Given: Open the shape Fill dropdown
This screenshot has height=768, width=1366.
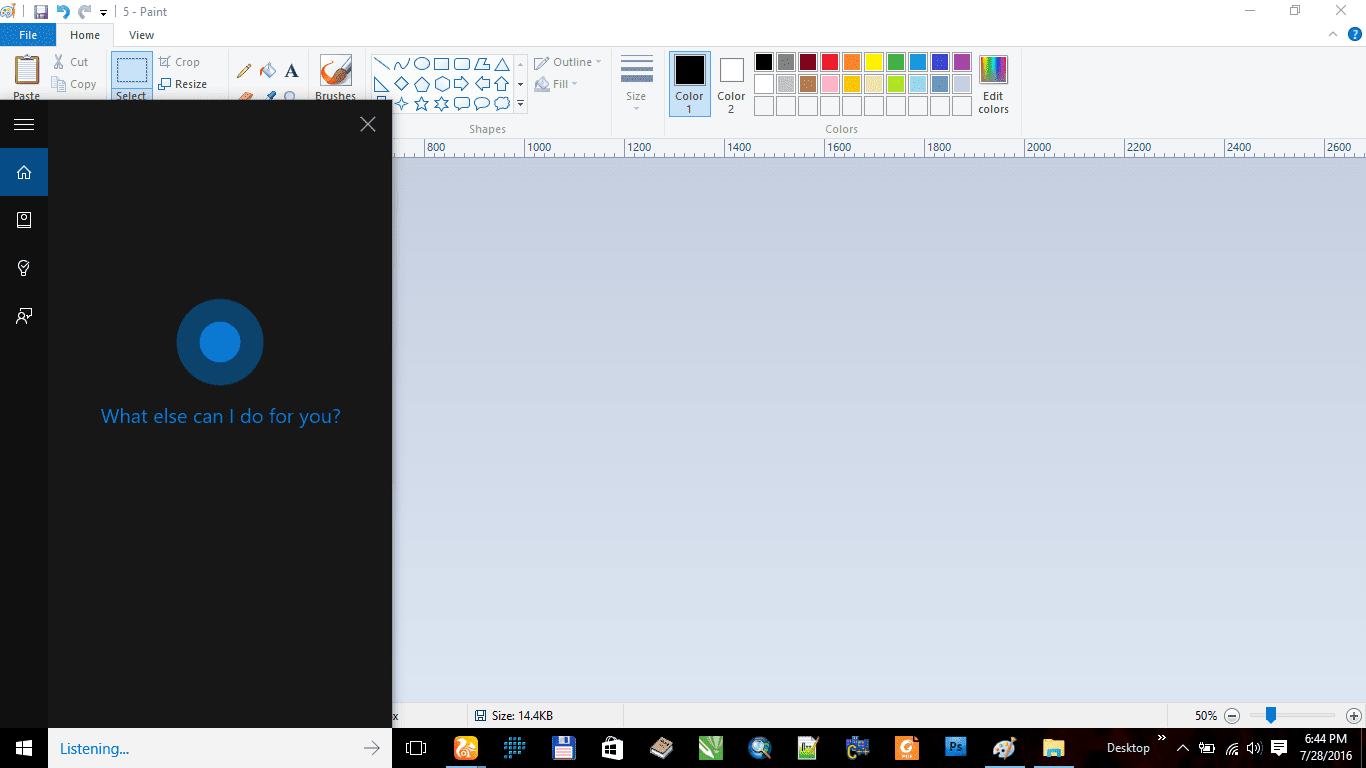Looking at the screenshot, I should tap(556, 84).
